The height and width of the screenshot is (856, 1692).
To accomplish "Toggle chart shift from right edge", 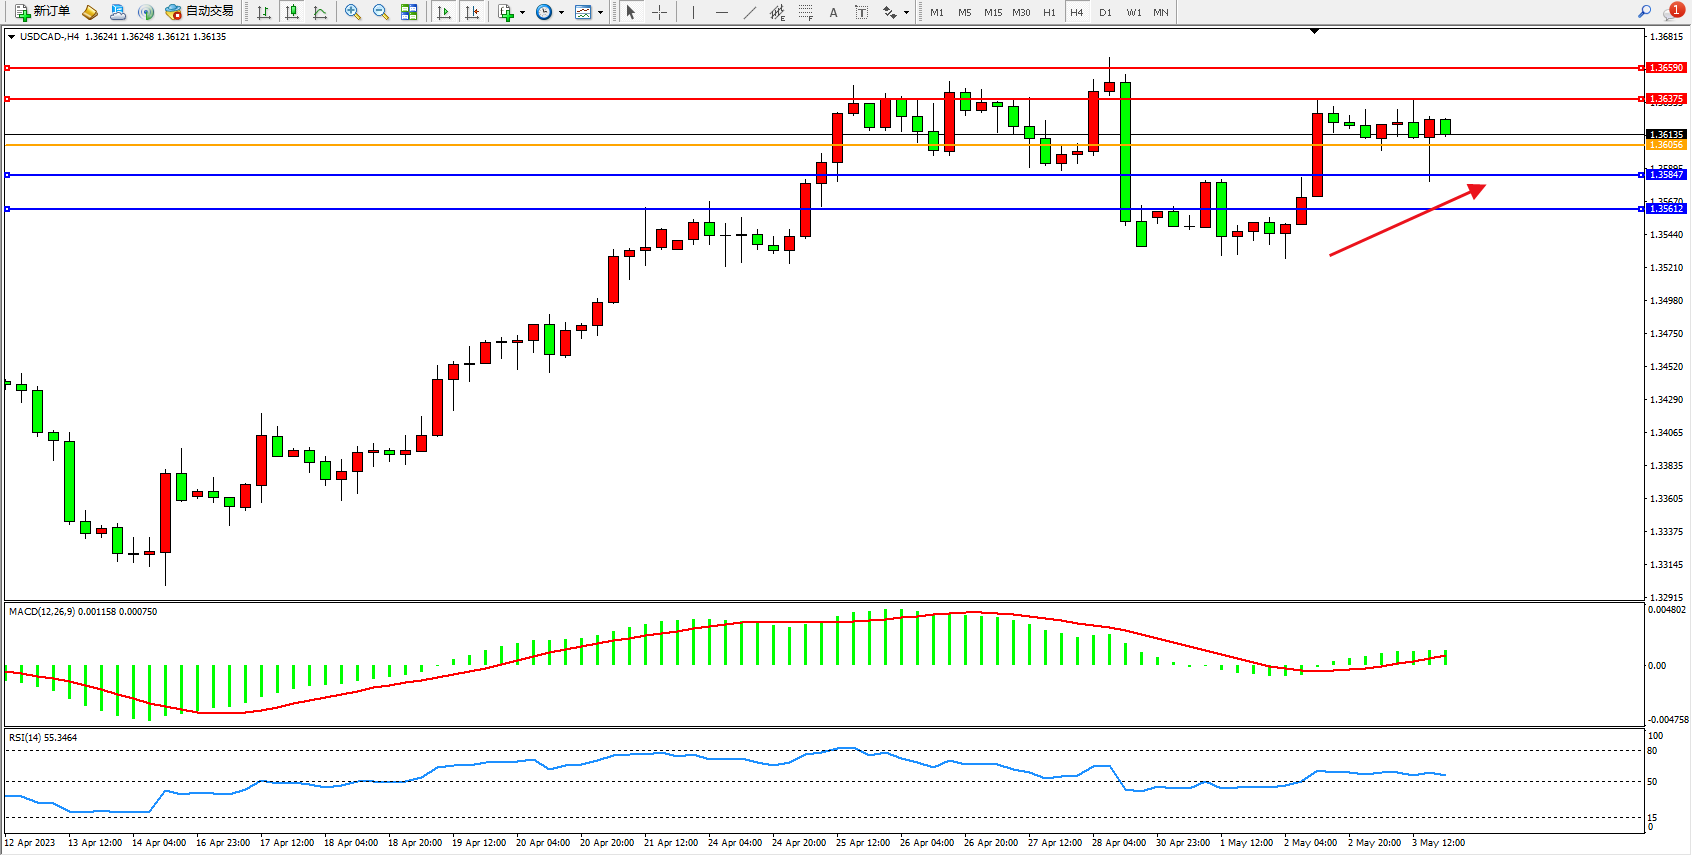I will 472,12.
